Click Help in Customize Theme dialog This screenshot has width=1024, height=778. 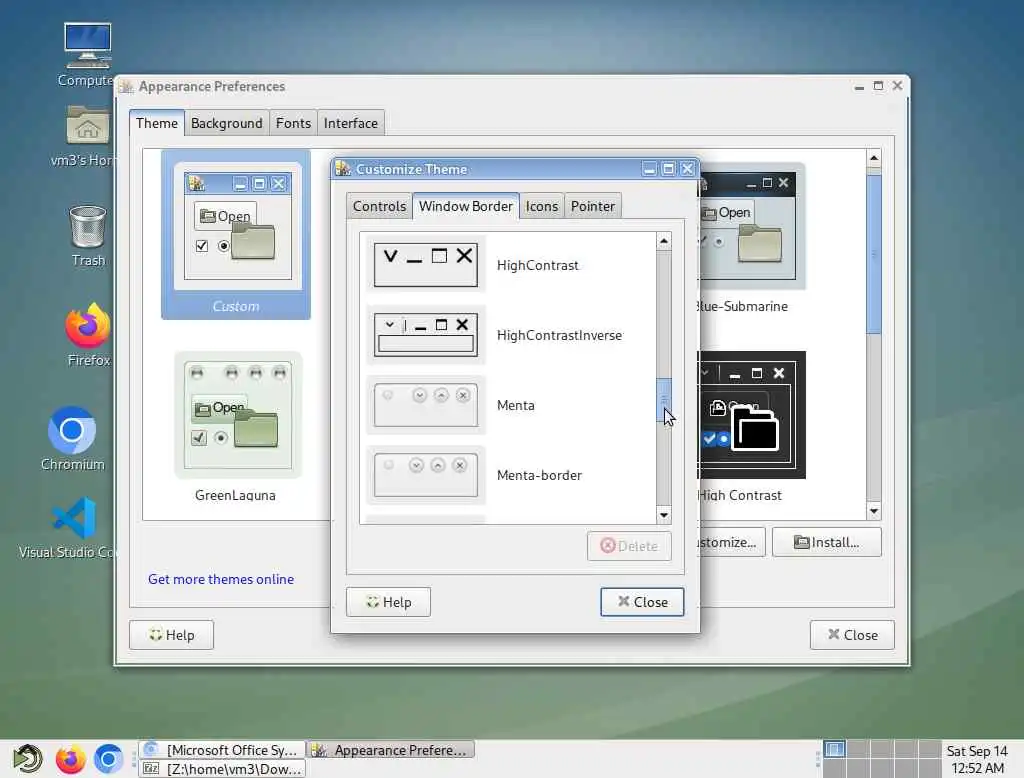[388, 602]
